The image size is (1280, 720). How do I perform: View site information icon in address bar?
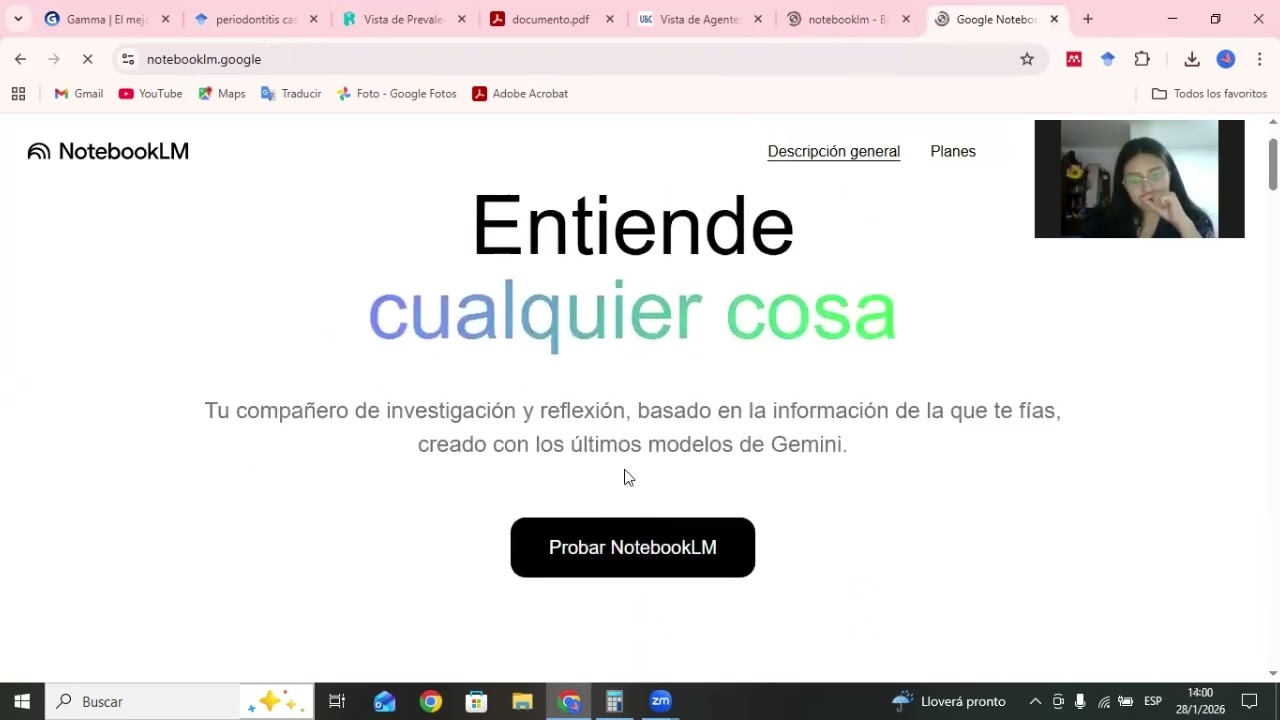pyautogui.click(x=128, y=59)
